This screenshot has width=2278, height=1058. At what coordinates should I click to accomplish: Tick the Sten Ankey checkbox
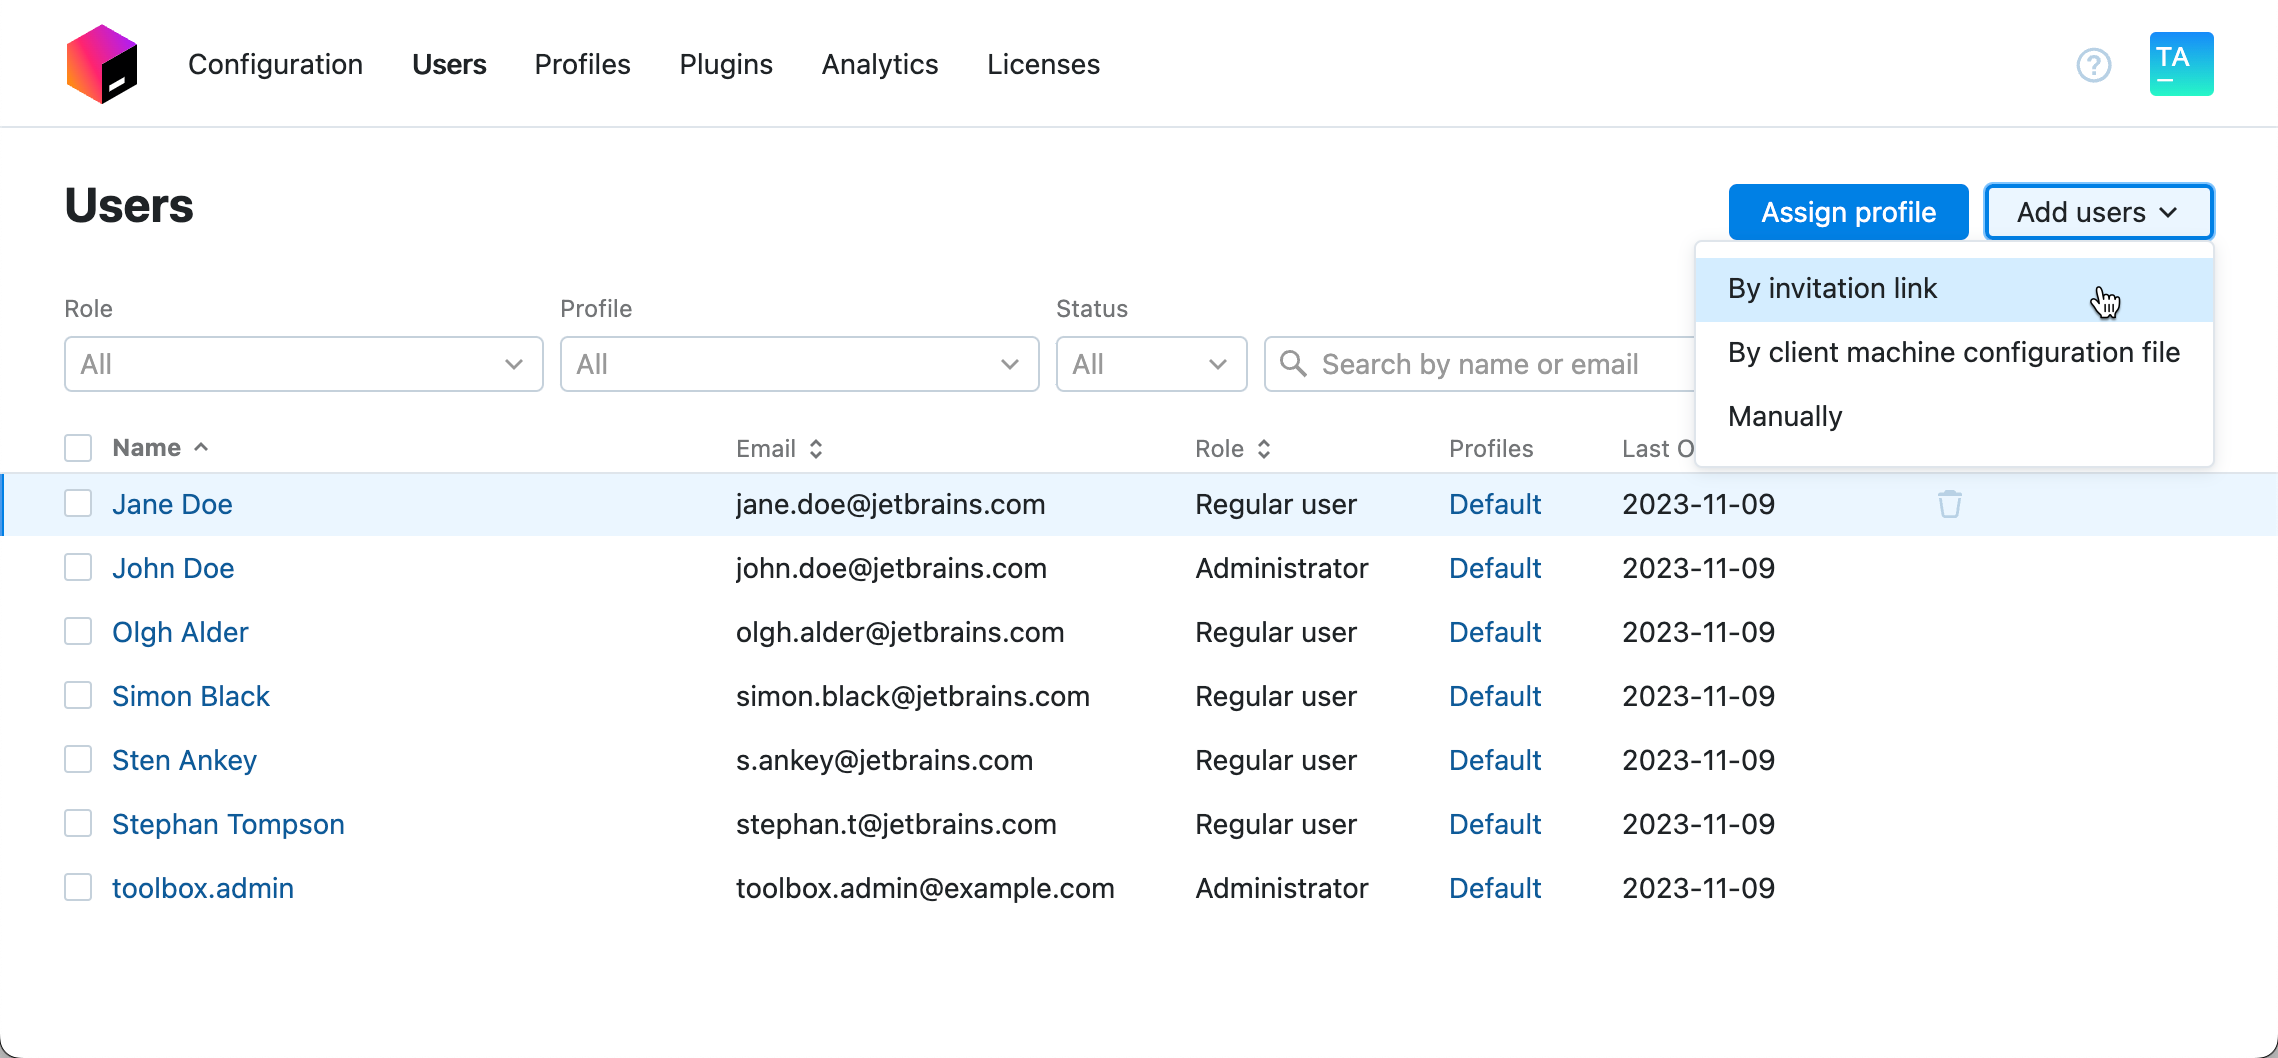point(78,759)
